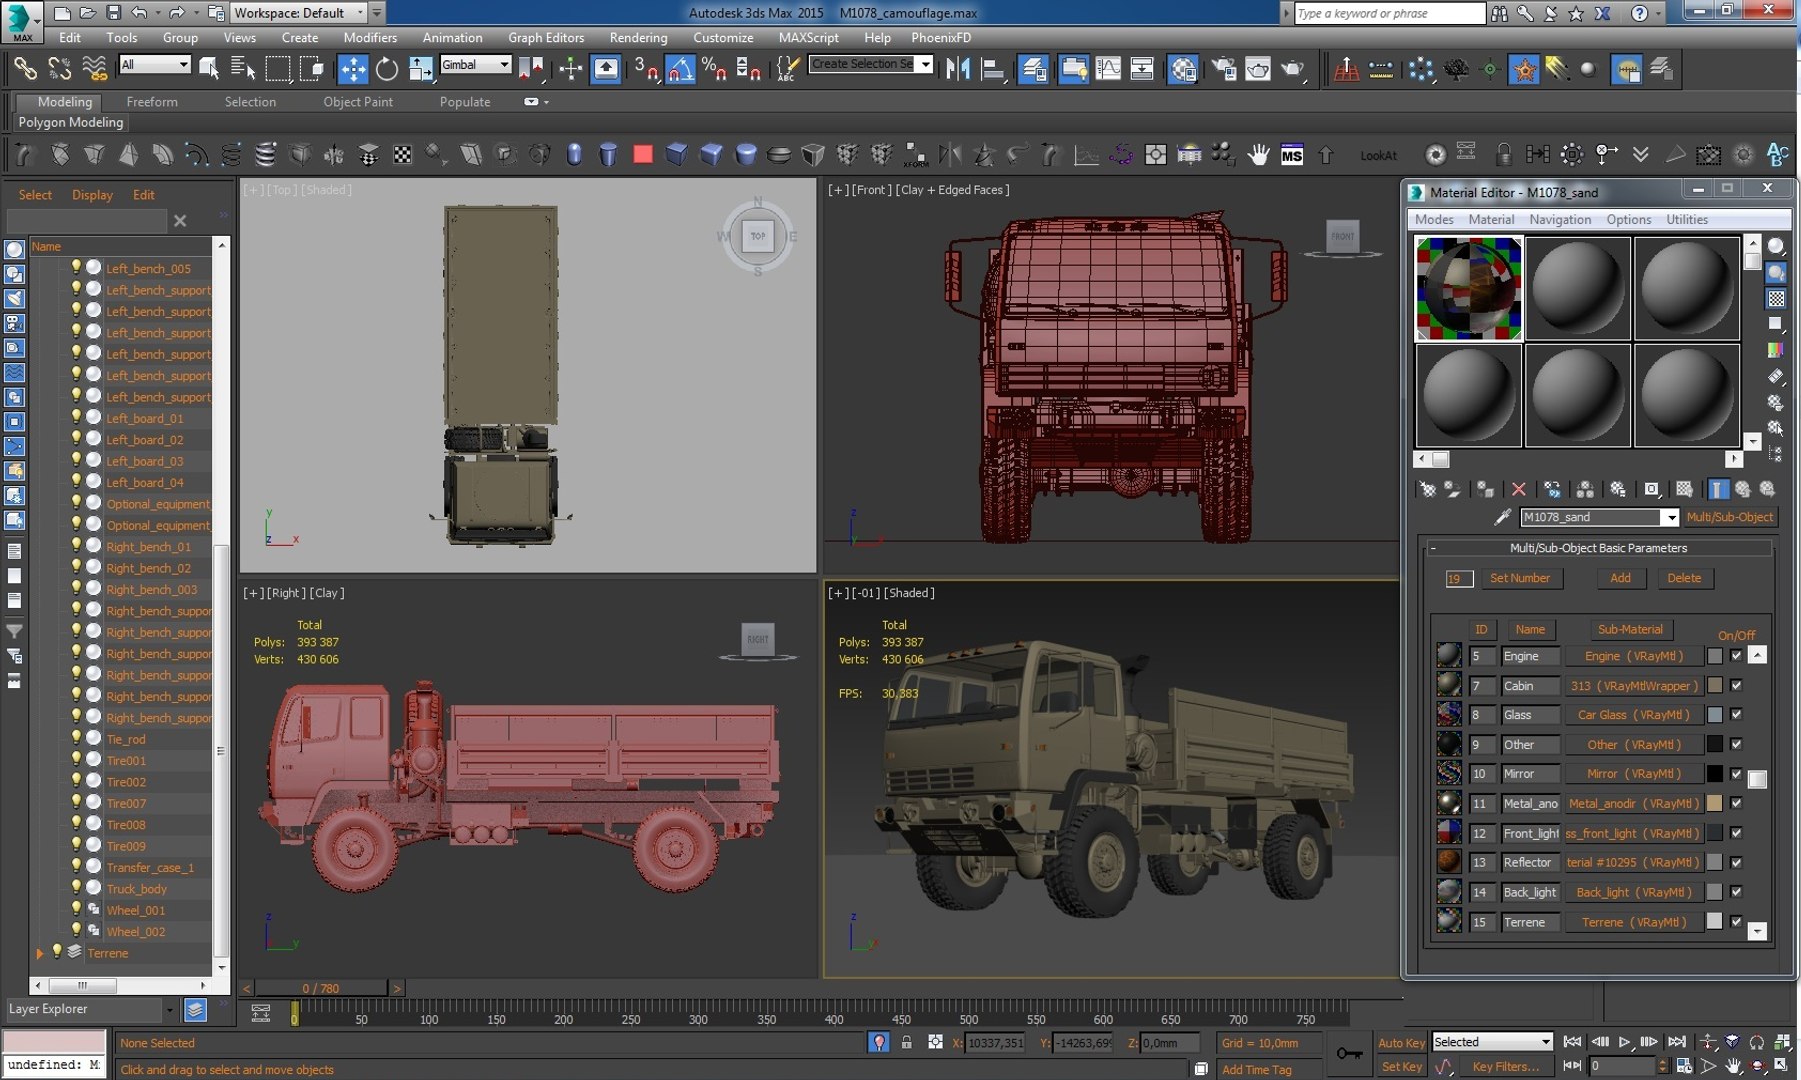Toggle the Glass sub-material checkbox
The image size is (1801, 1080).
click(1736, 714)
